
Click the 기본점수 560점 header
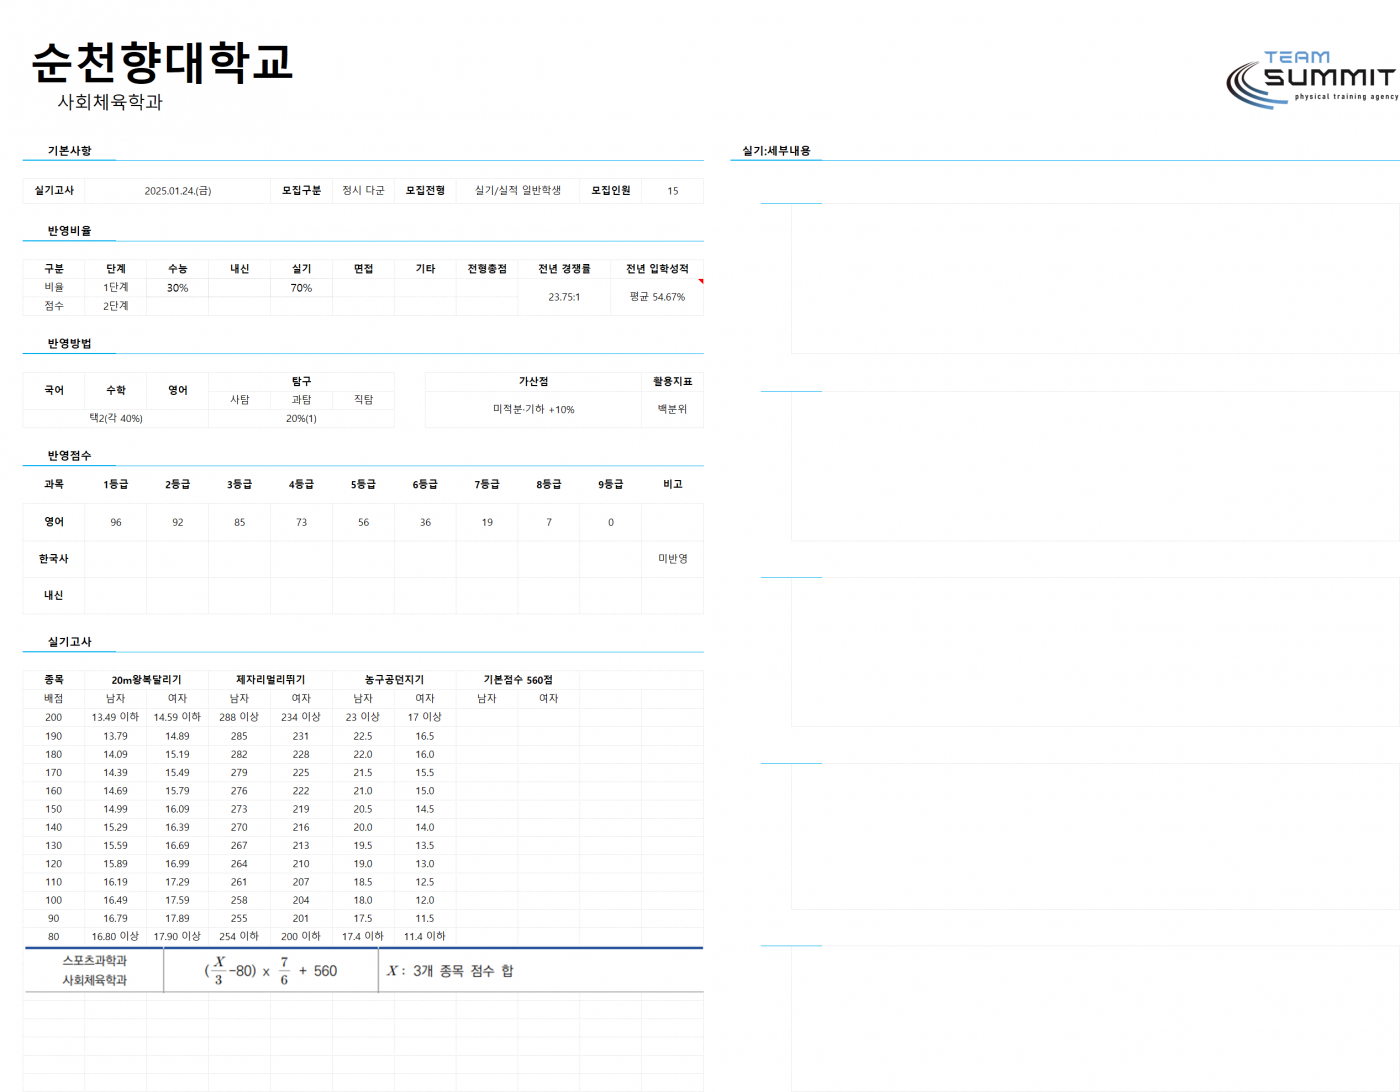point(518,680)
